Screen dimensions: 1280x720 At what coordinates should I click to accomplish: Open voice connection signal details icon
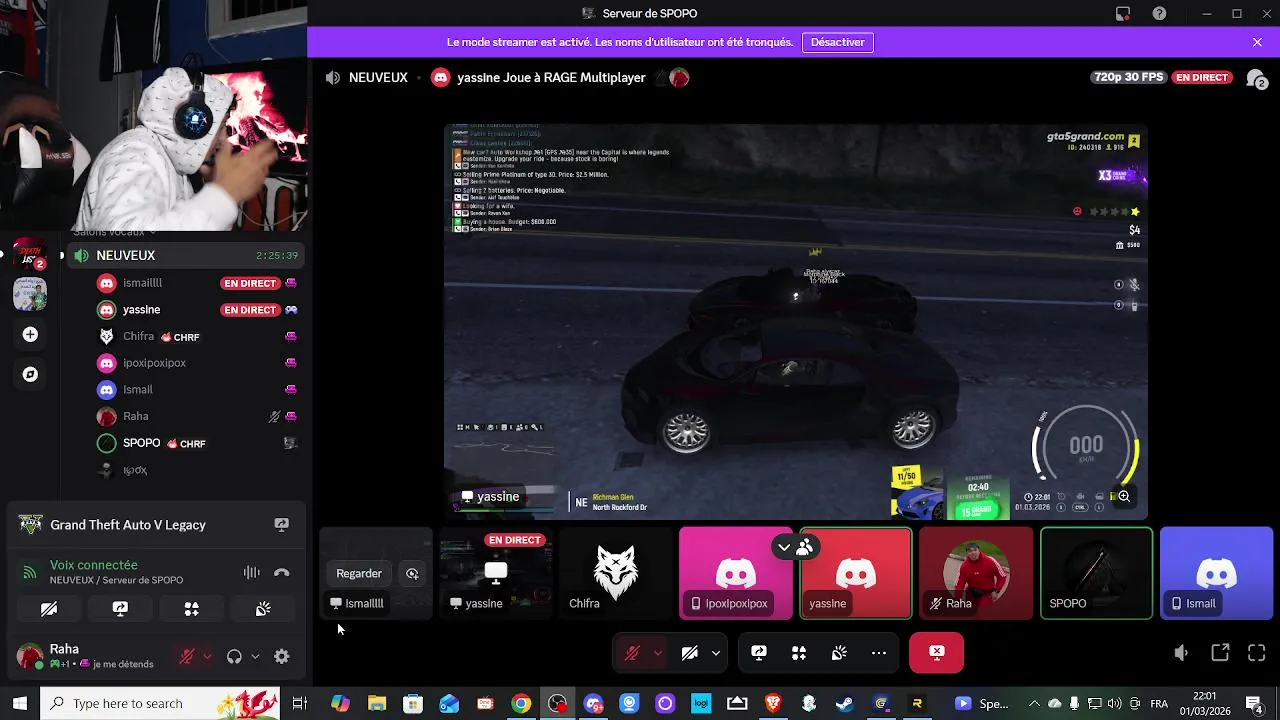coord(30,573)
